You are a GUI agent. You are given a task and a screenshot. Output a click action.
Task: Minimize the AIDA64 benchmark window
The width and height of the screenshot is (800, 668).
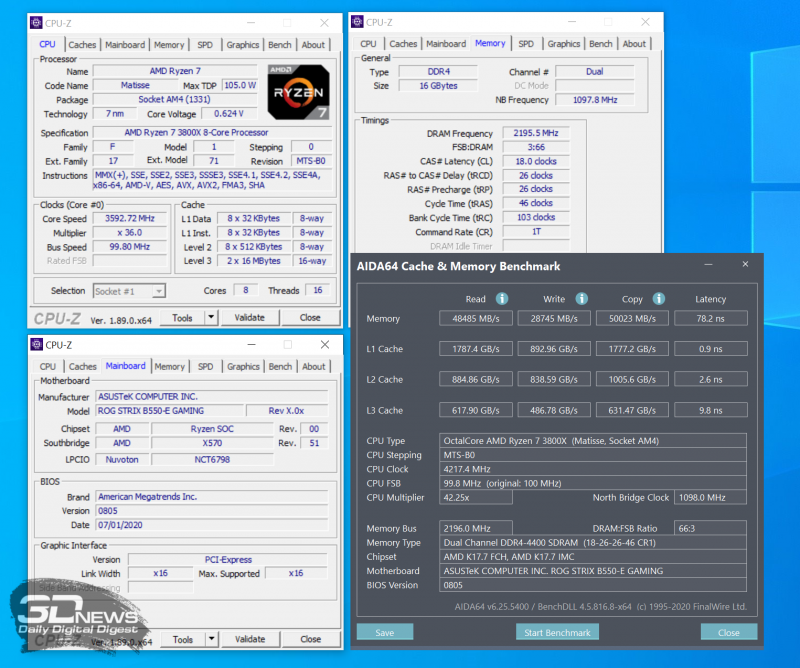(x=708, y=264)
